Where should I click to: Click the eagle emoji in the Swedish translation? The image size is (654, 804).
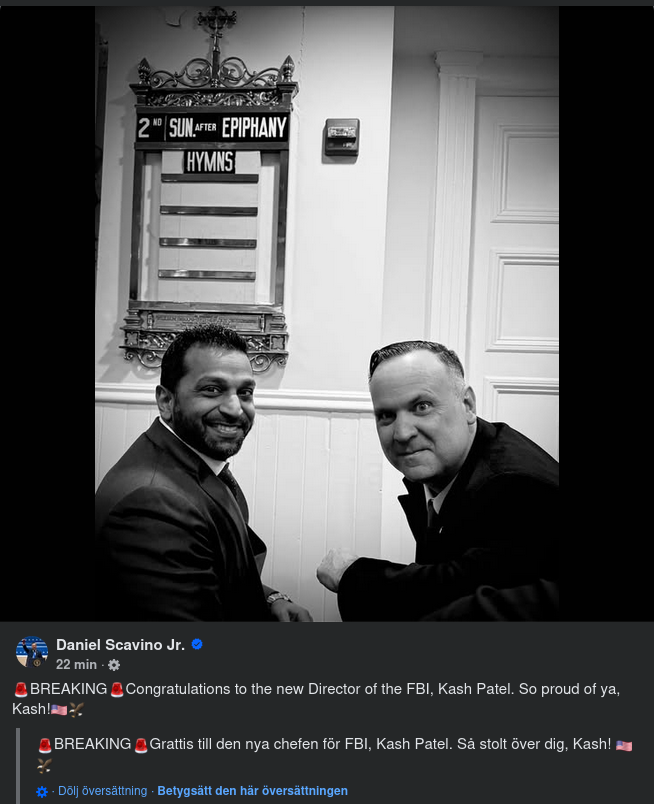coord(45,766)
